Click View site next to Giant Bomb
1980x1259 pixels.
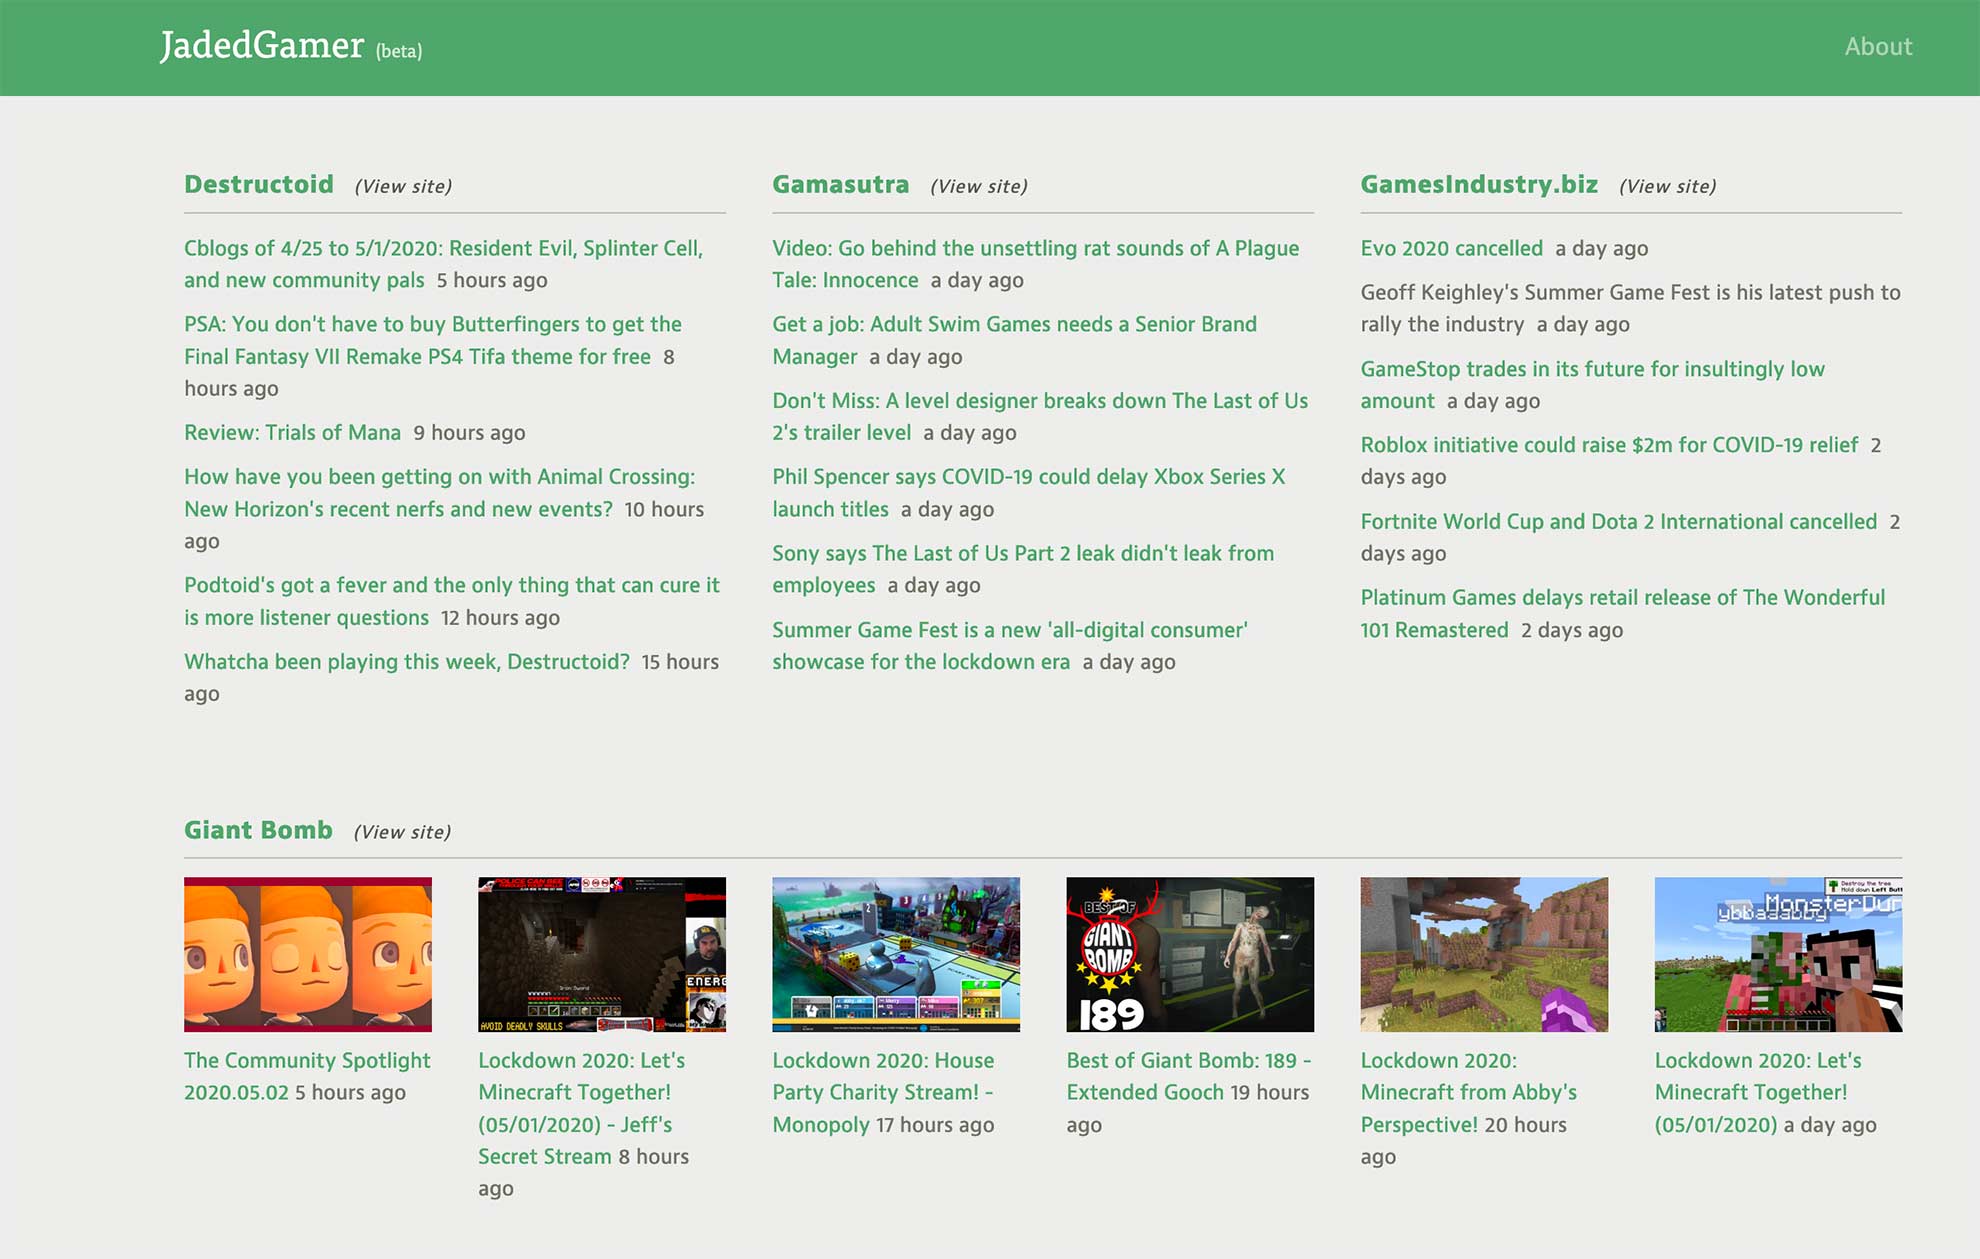[402, 832]
